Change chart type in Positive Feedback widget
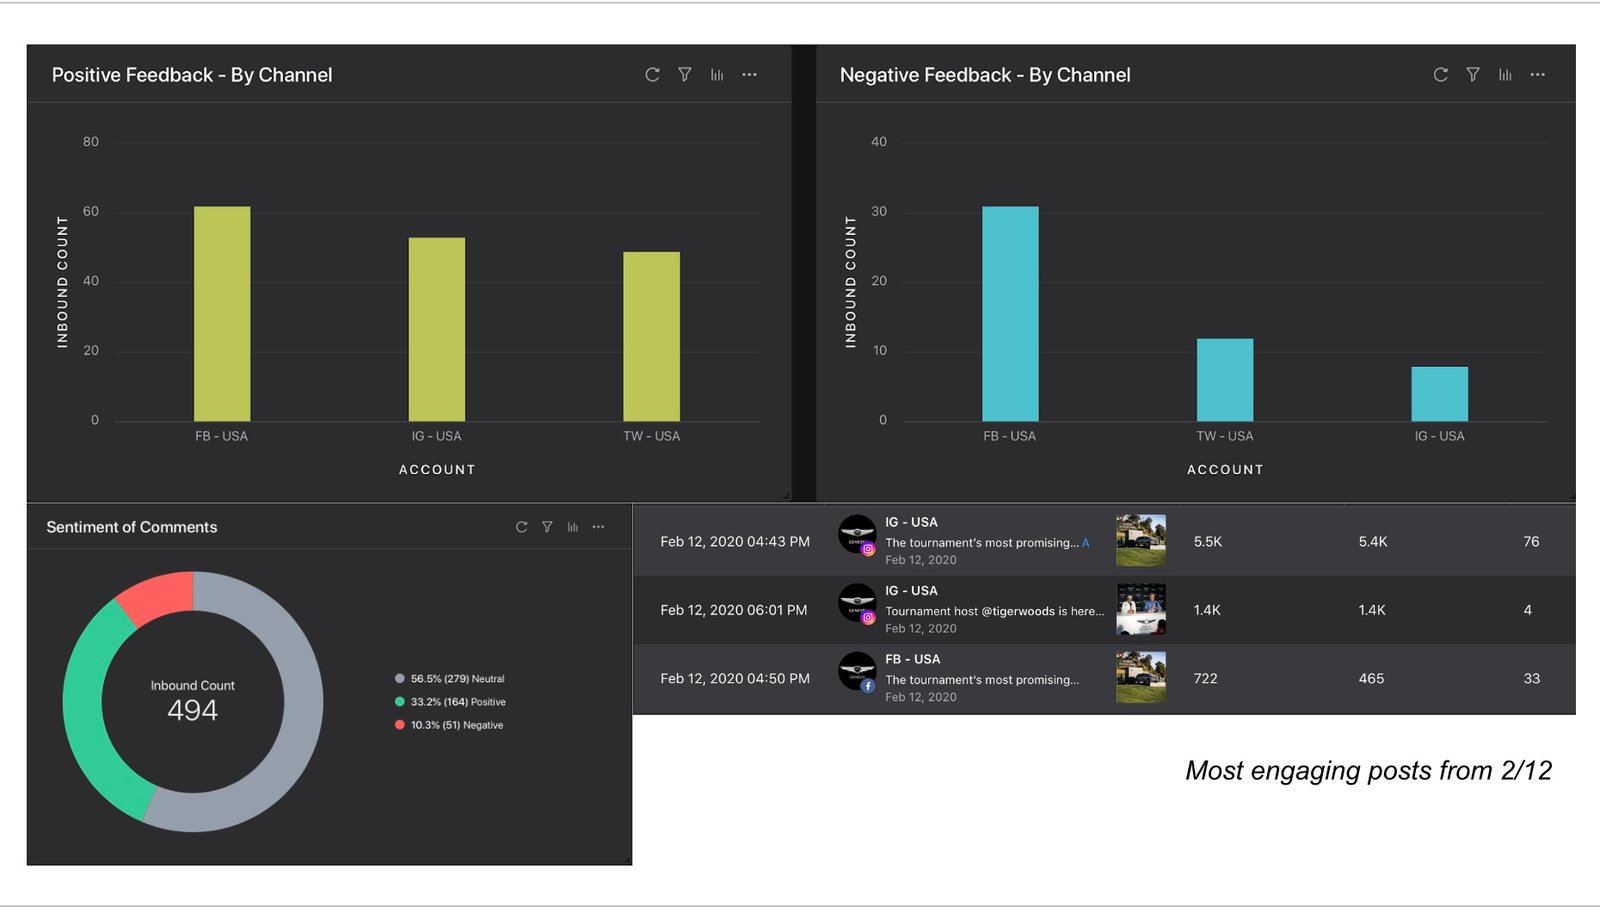1600x907 pixels. [x=717, y=75]
